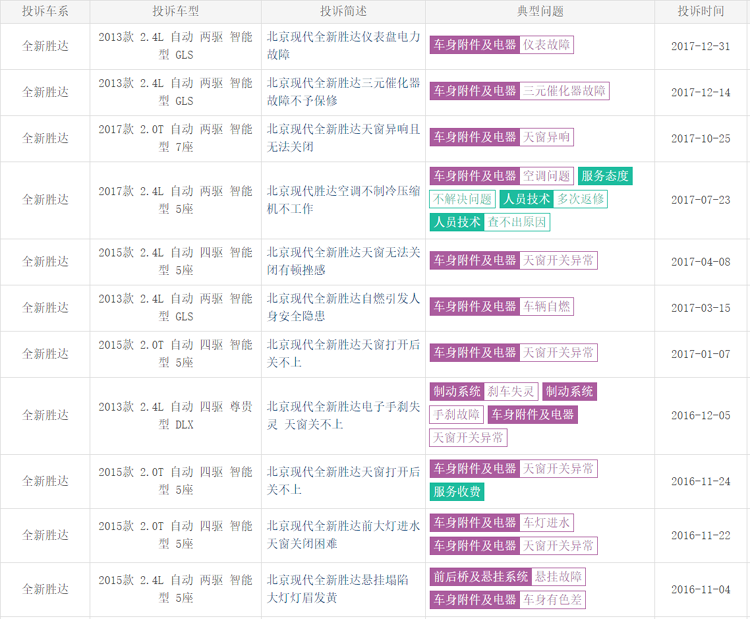Viewport: 750px width, 619px height.
Task: Click 制动系统 tag beside 刹车失灵
Action: (x=457, y=391)
